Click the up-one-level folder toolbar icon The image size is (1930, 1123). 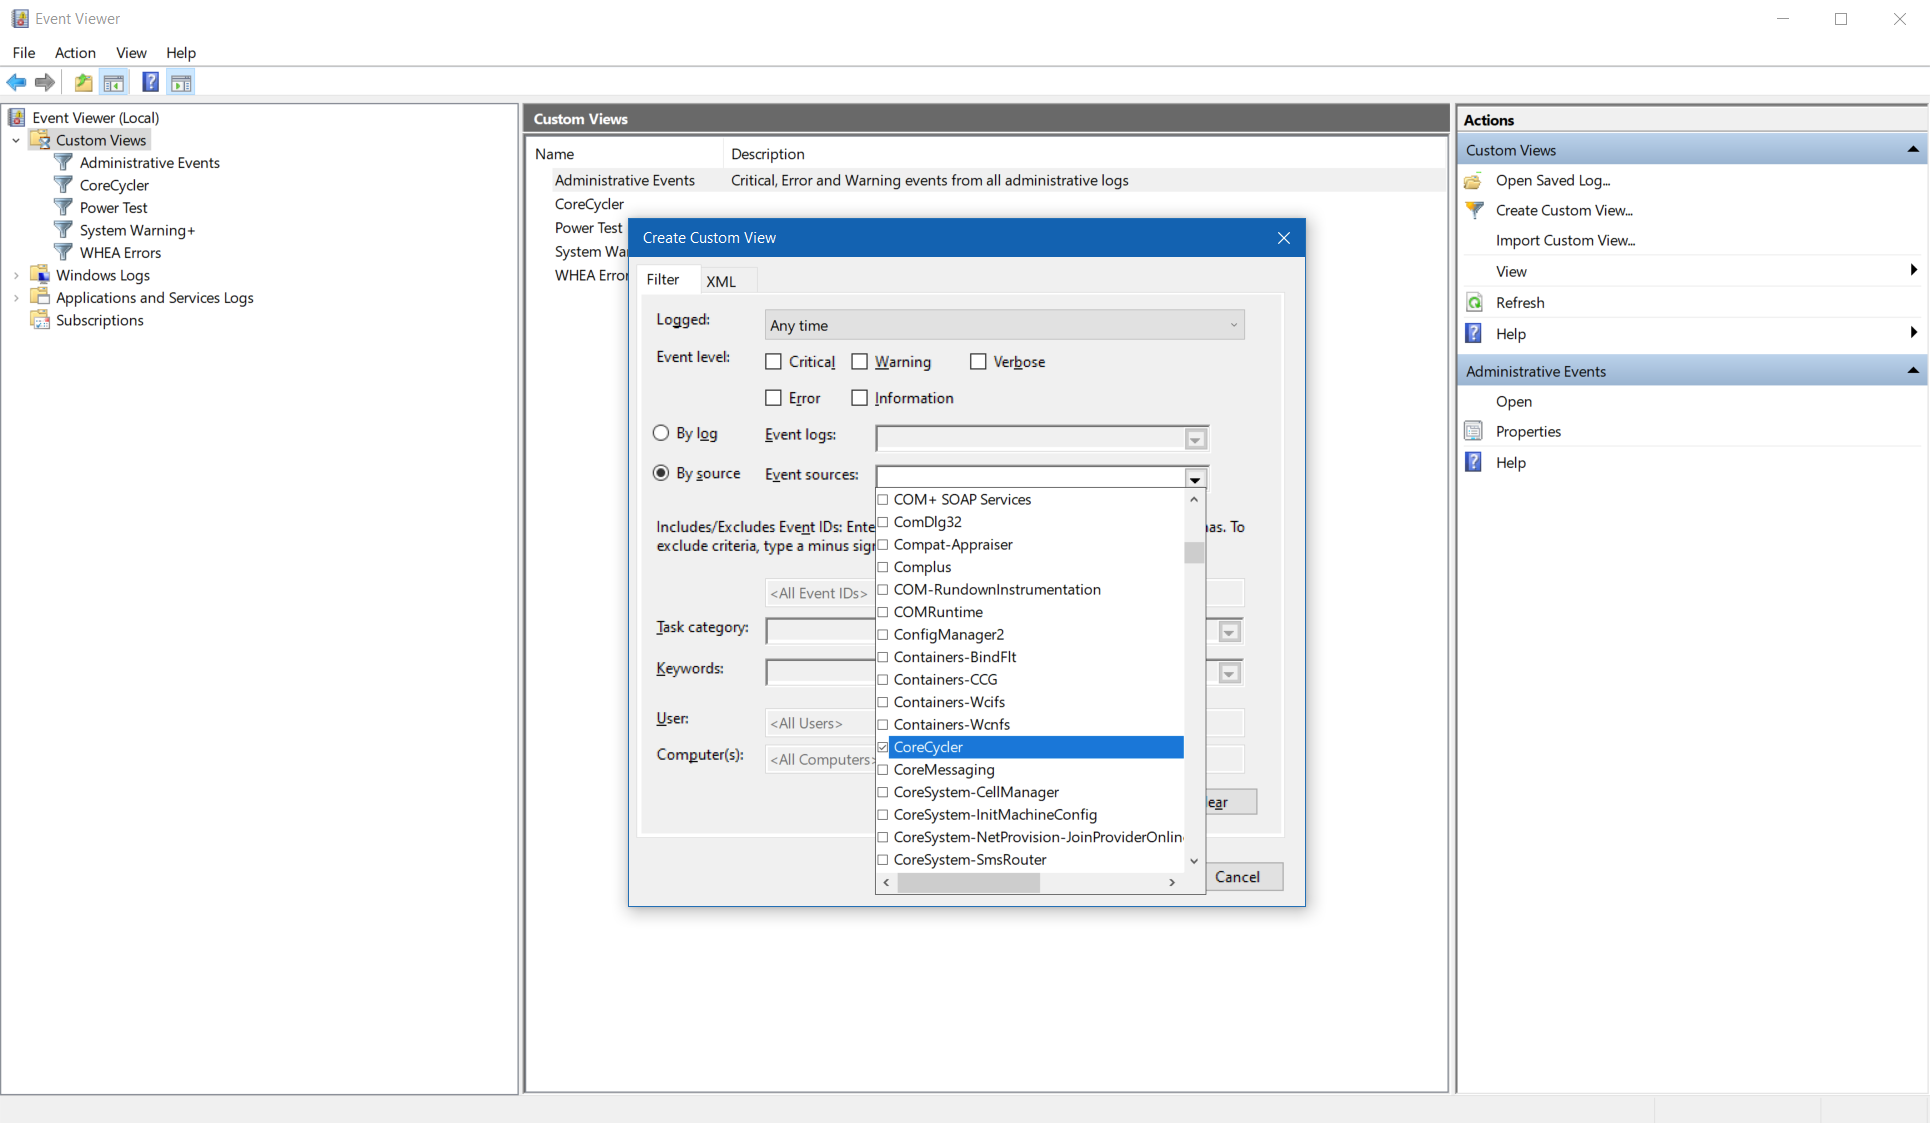(x=84, y=83)
